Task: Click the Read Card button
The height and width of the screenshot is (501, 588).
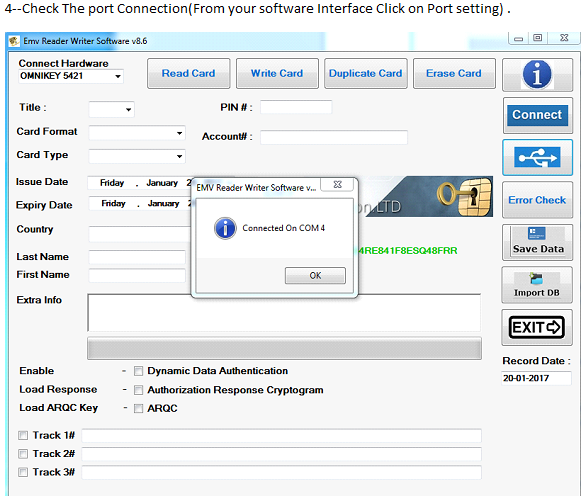Action: point(189,74)
